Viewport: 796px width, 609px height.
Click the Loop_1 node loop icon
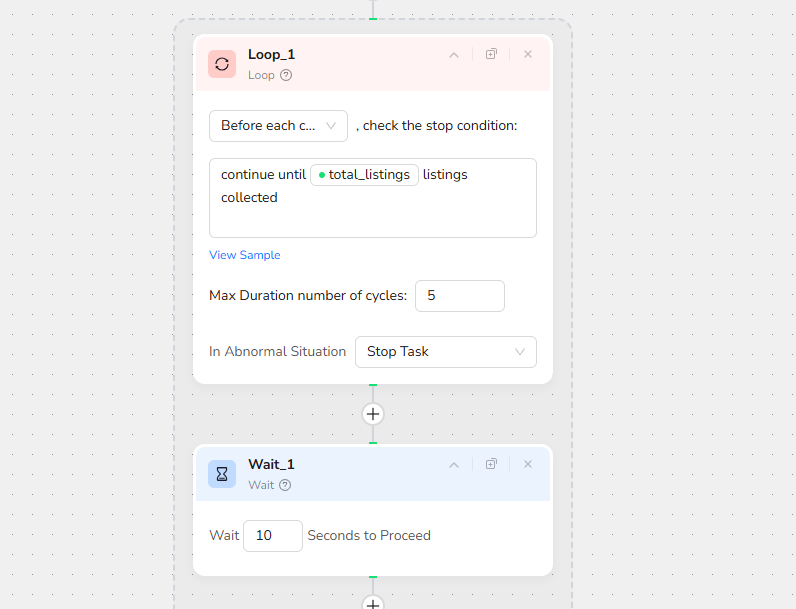click(222, 64)
